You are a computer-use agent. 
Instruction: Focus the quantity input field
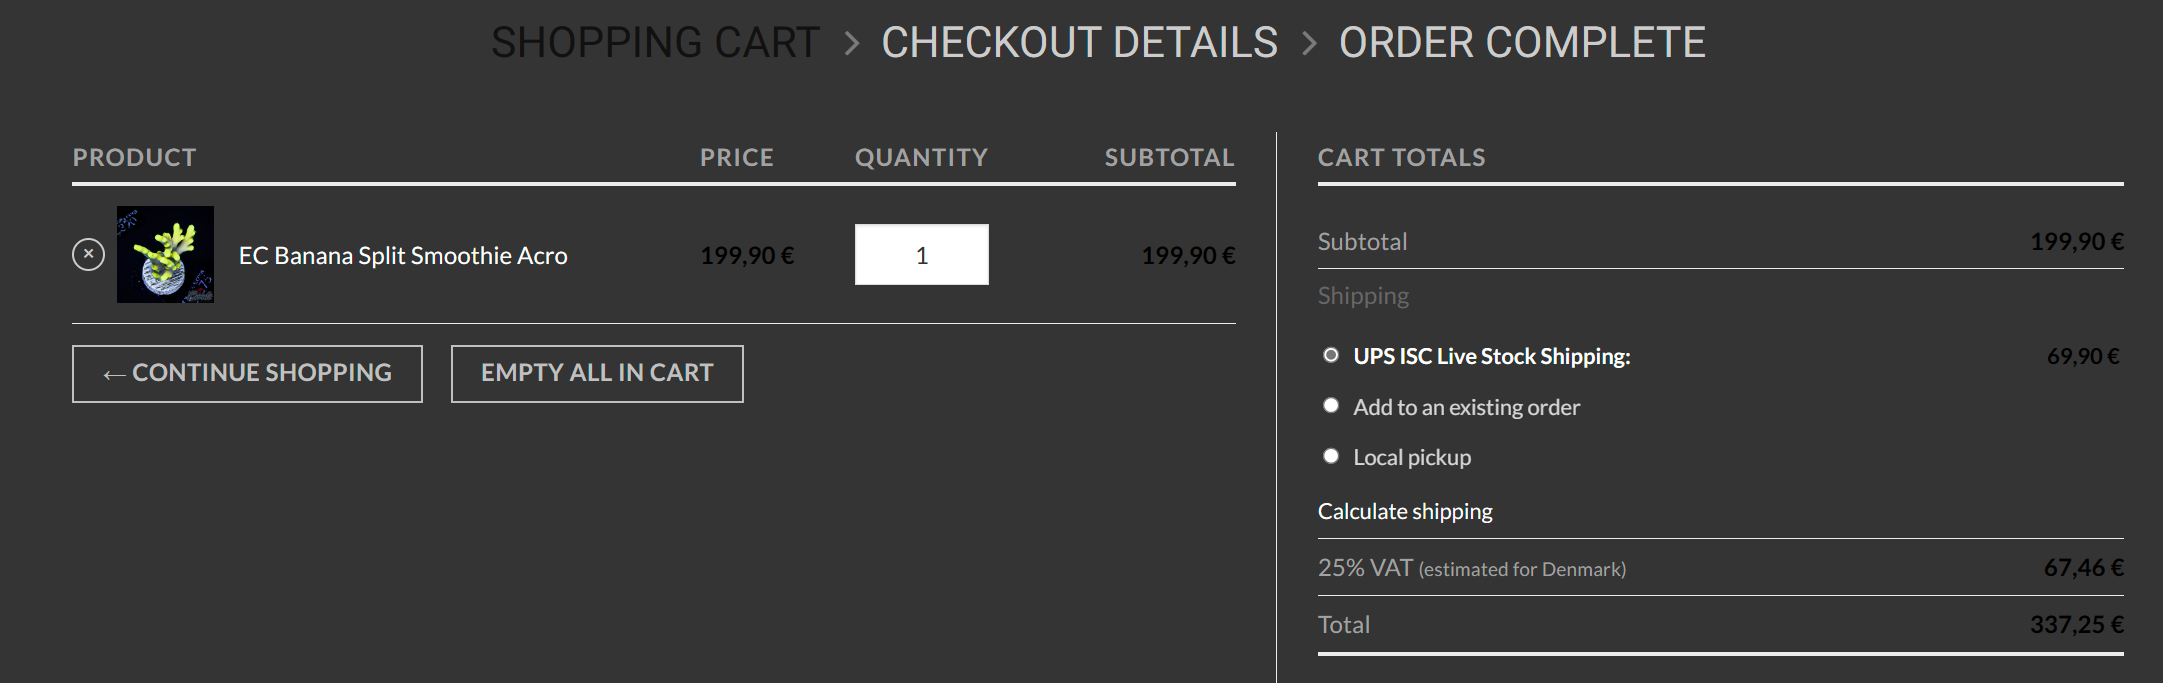[921, 255]
